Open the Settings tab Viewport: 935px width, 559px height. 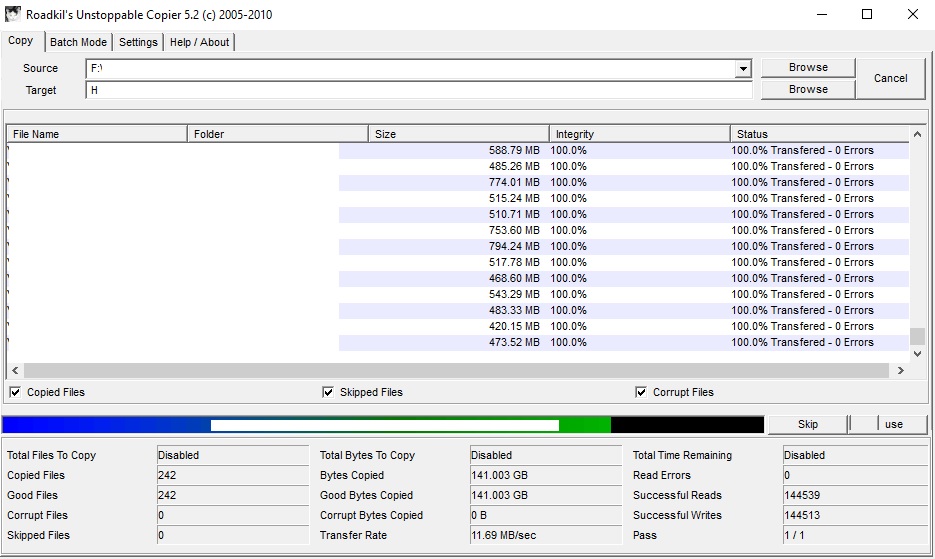[138, 42]
